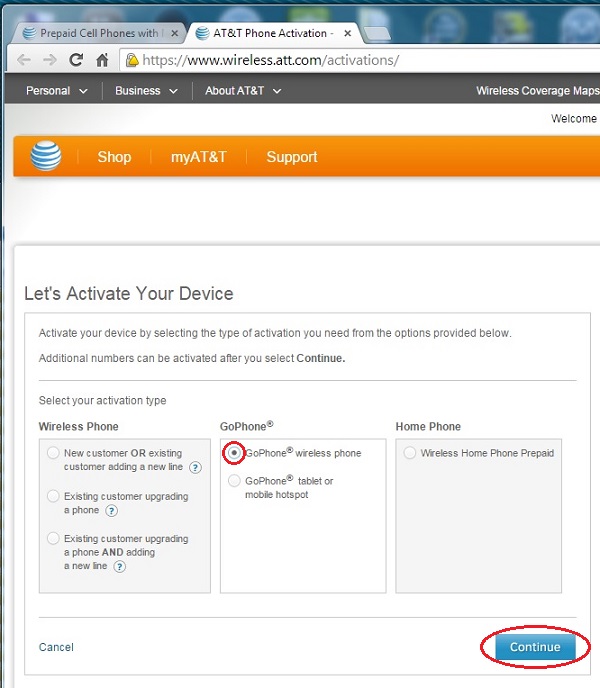This screenshot has width=600, height=688.
Task: Close the Prepaid Cell Phones tab
Action: 175,33
